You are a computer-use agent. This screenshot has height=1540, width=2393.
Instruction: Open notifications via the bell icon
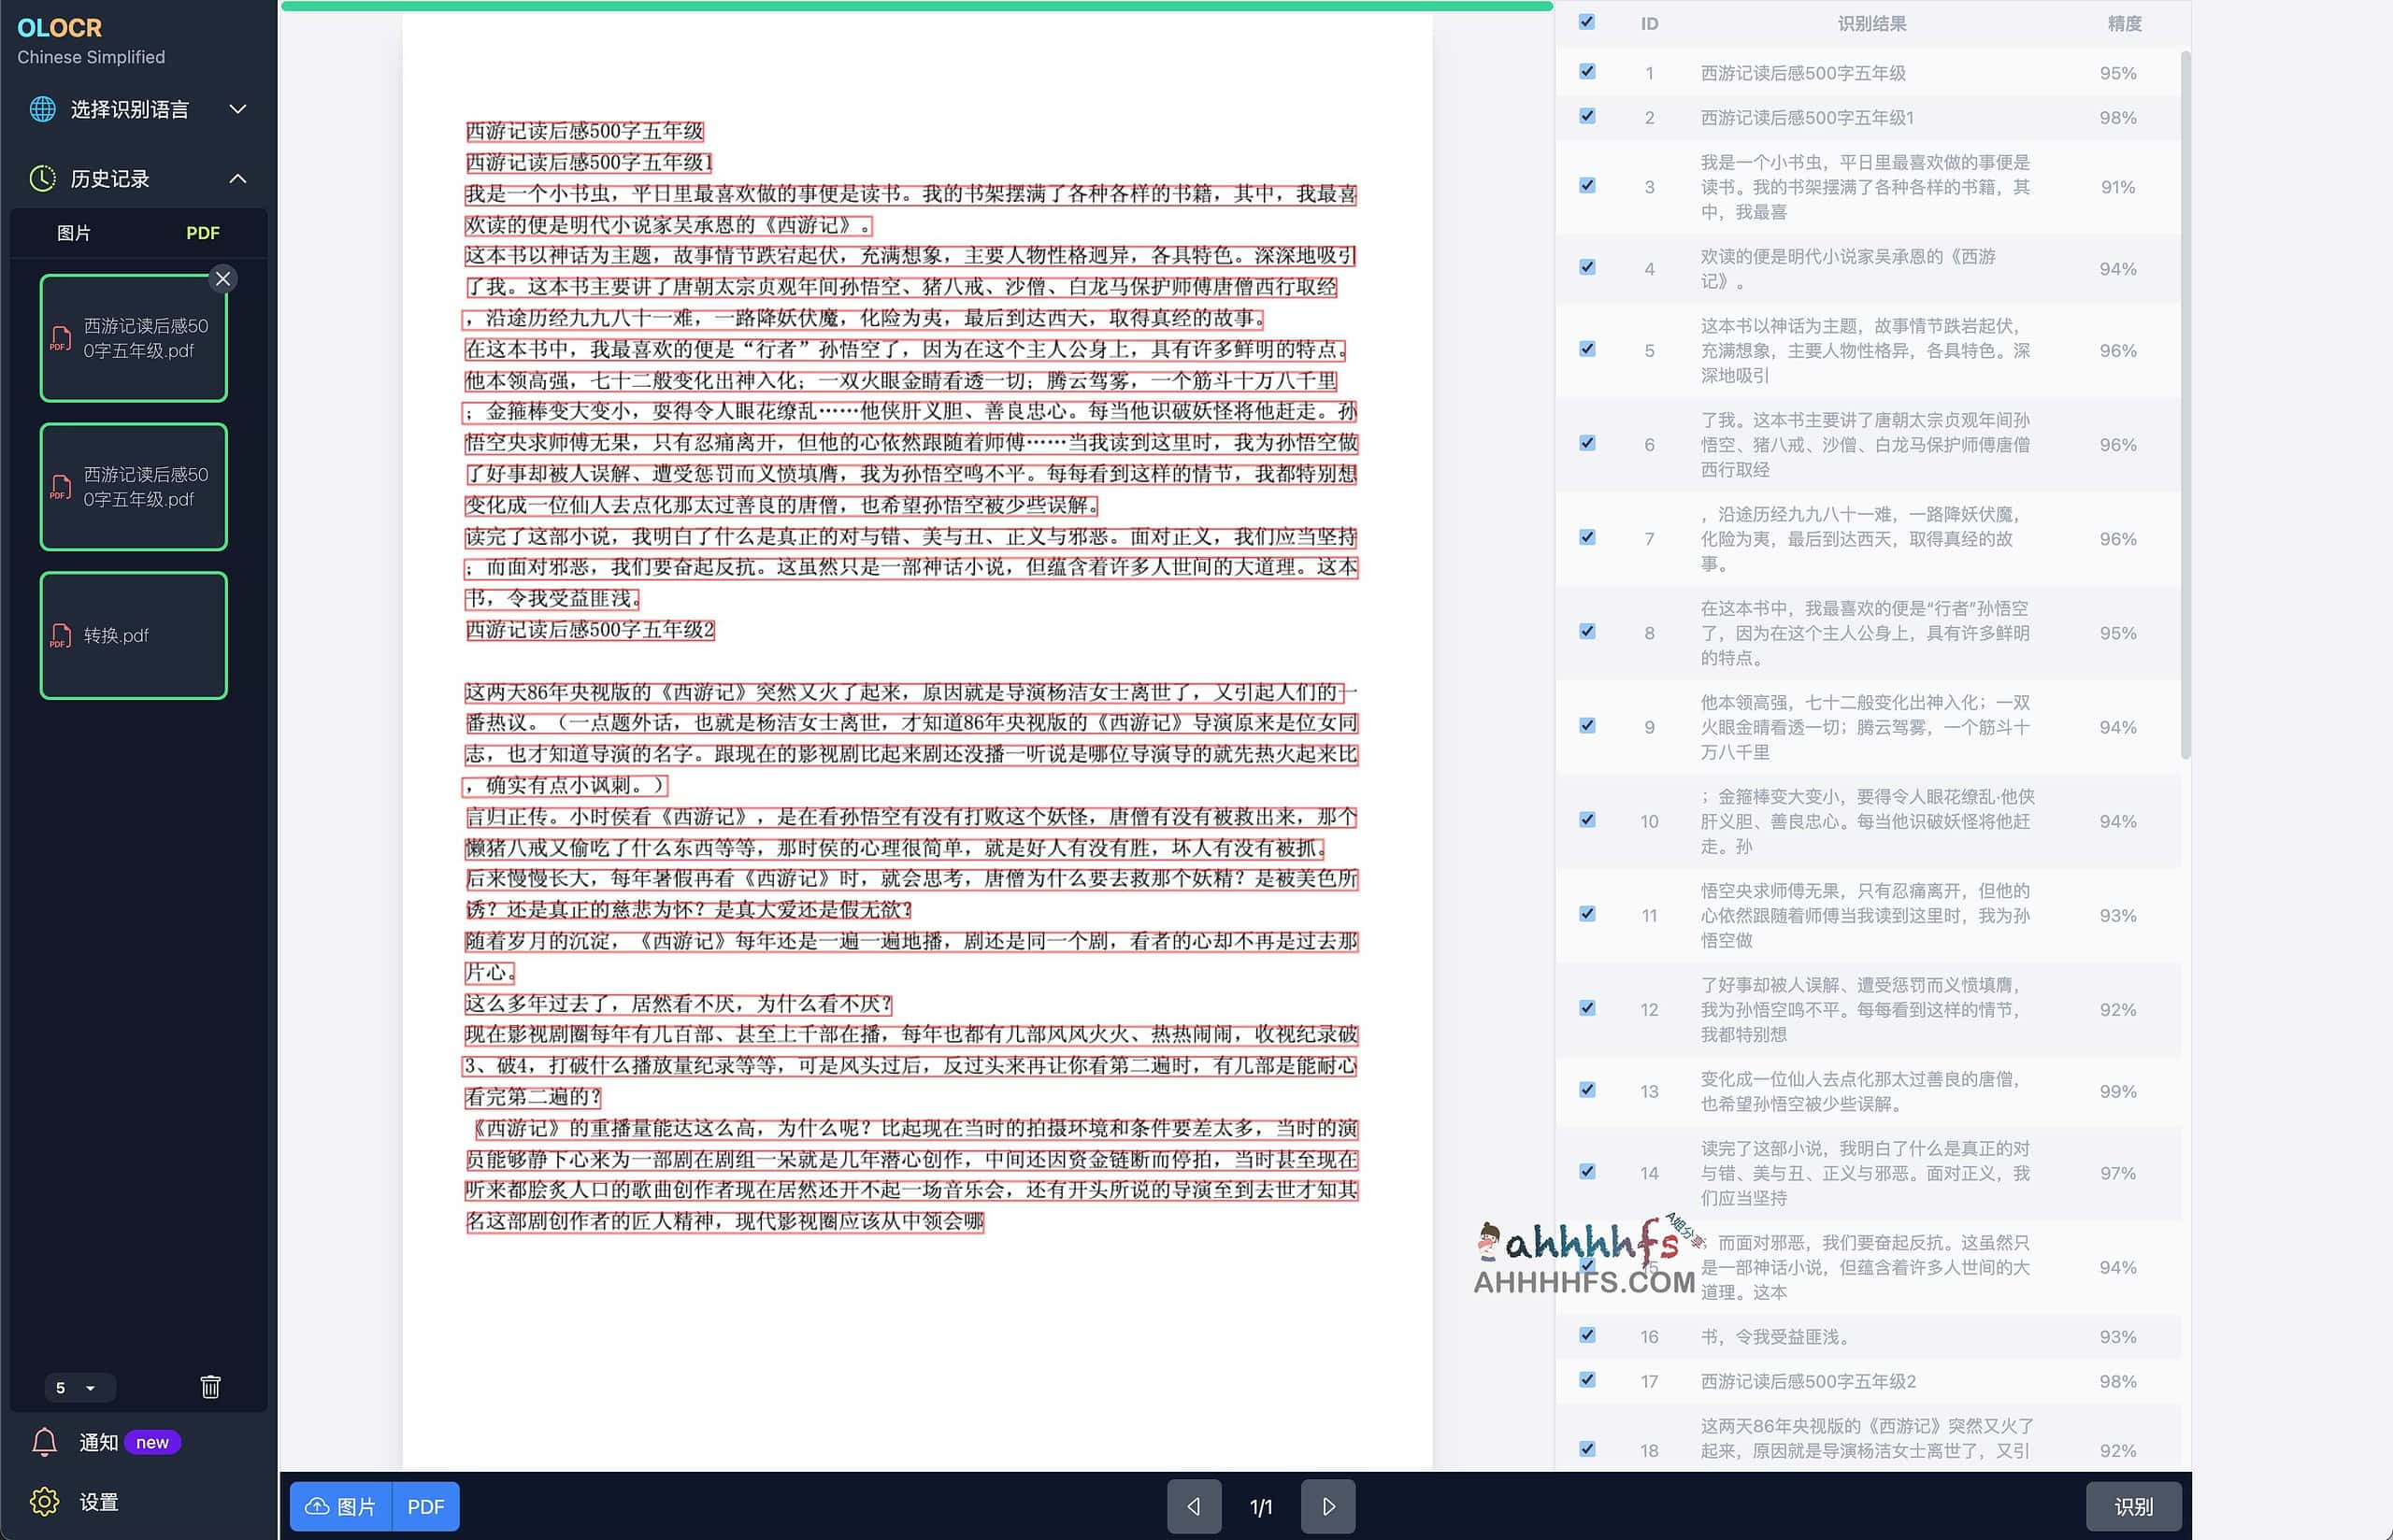click(x=45, y=1442)
